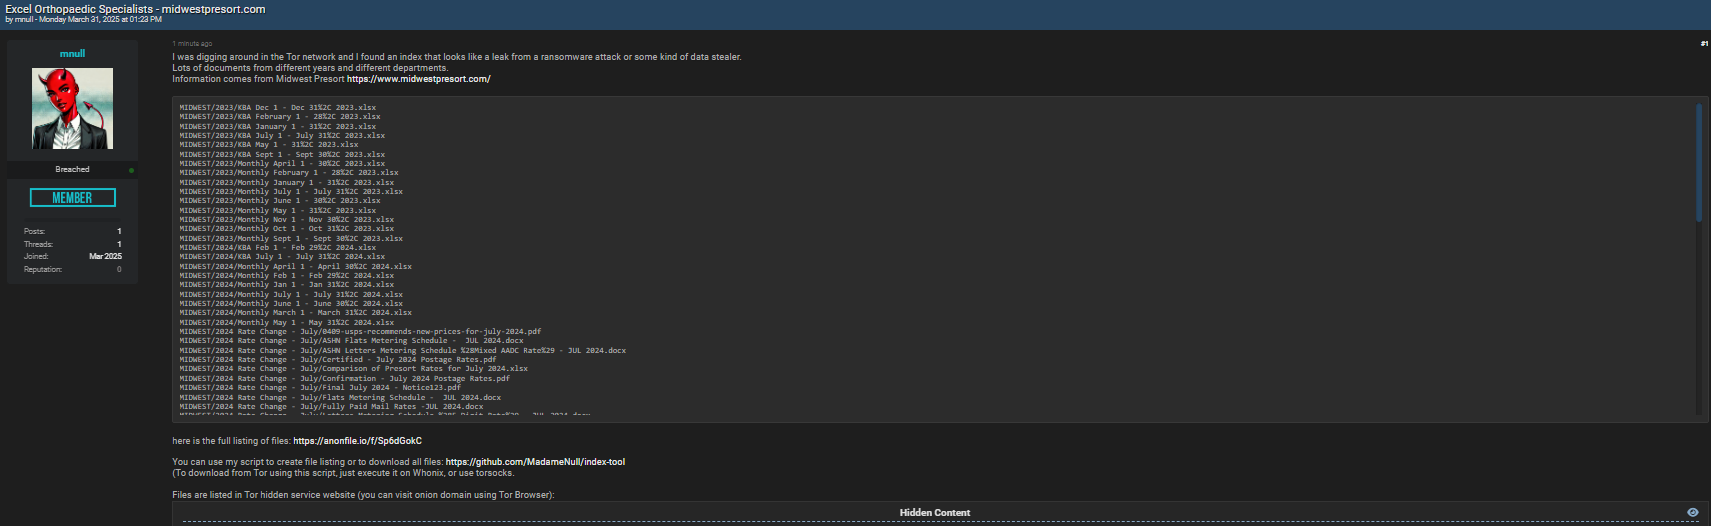
Task: Click the green online status dot
Action: coord(131,170)
